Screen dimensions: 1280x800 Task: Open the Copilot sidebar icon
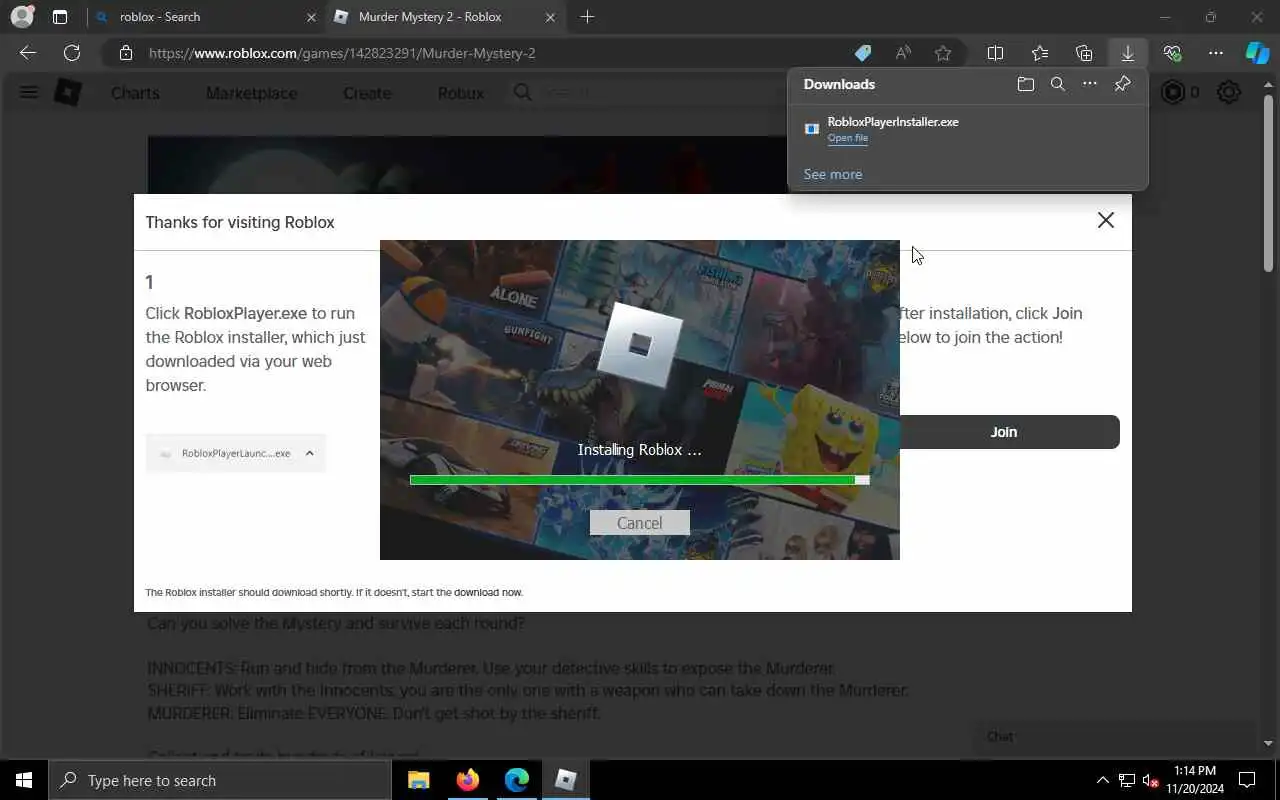pyautogui.click(x=1257, y=53)
